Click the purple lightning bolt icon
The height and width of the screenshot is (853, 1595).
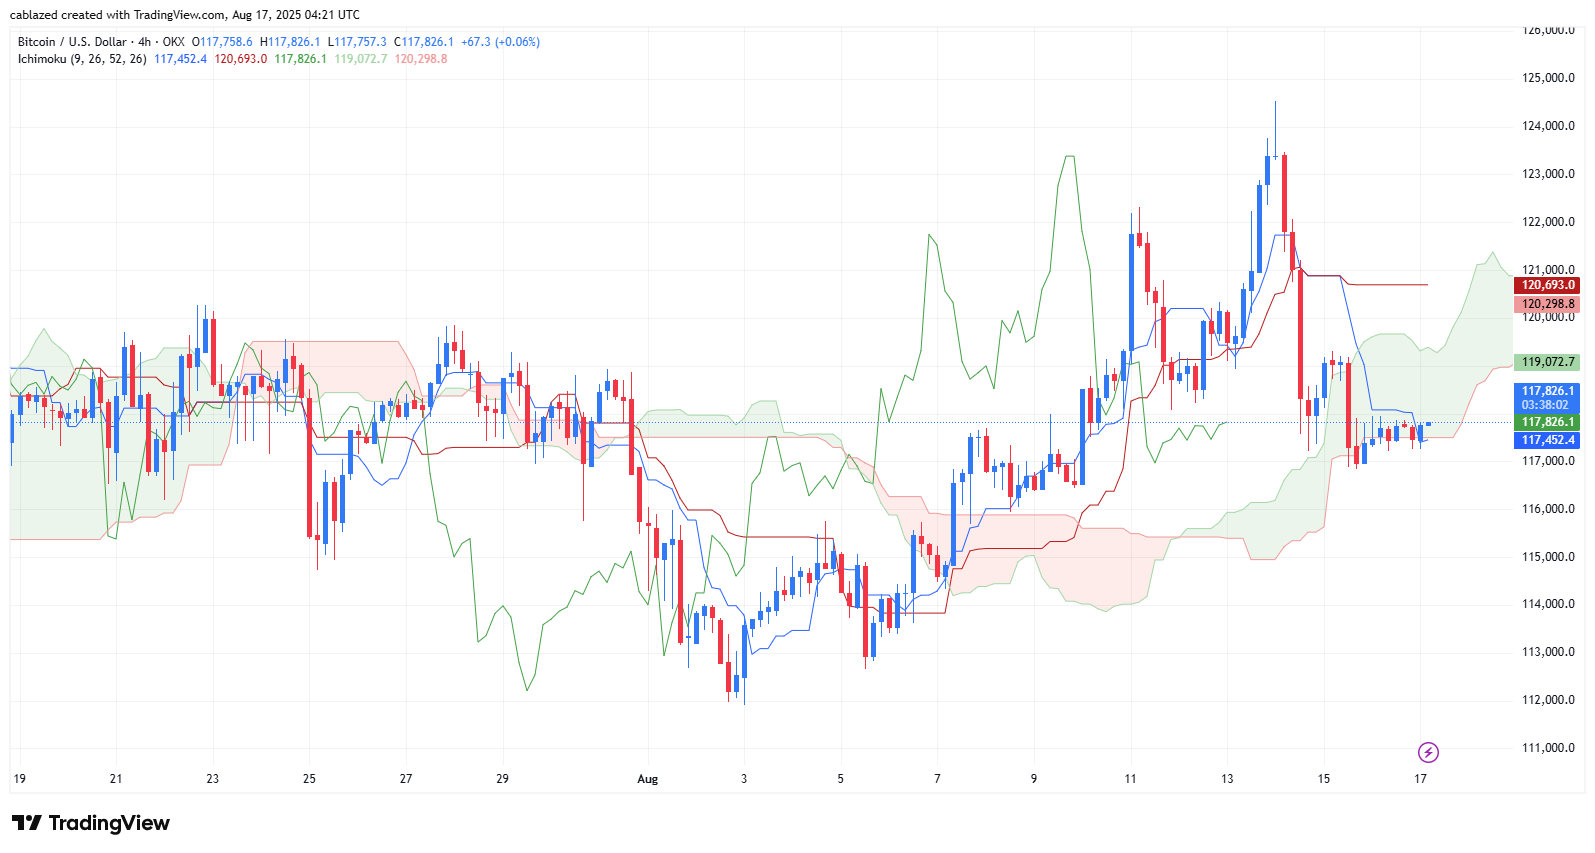click(1428, 752)
